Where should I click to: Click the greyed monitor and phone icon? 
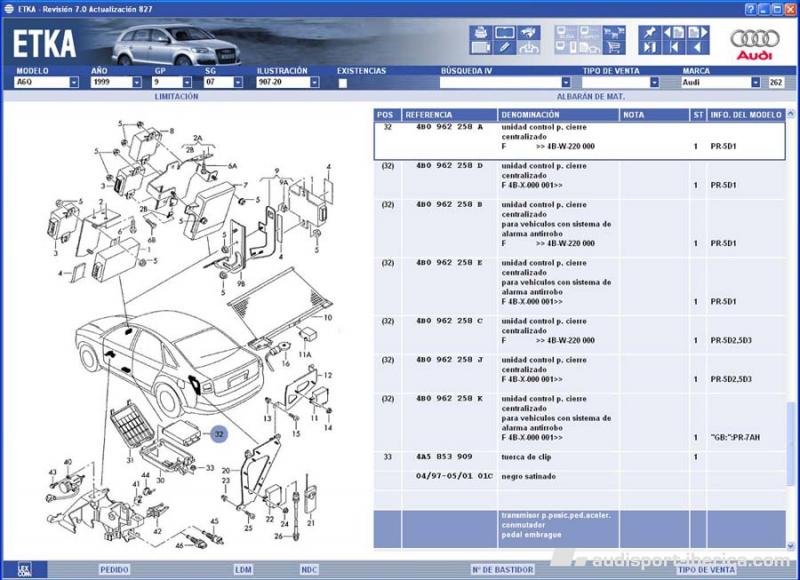pyautogui.click(x=566, y=48)
